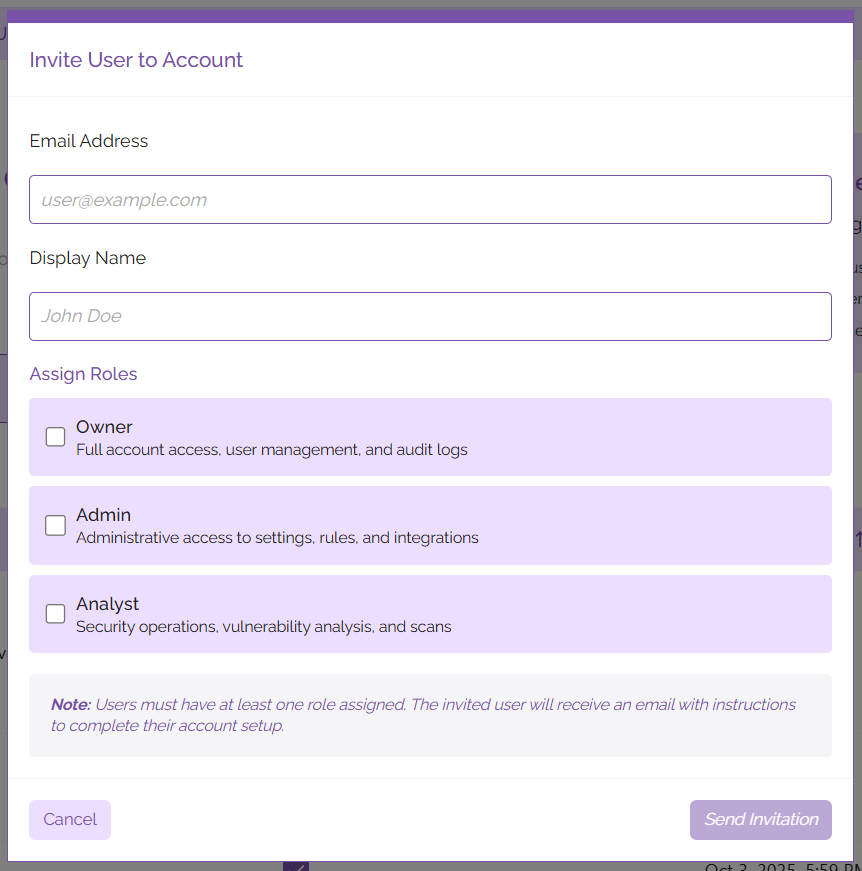
Task: Click the Display Name field label
Action: (x=87, y=258)
